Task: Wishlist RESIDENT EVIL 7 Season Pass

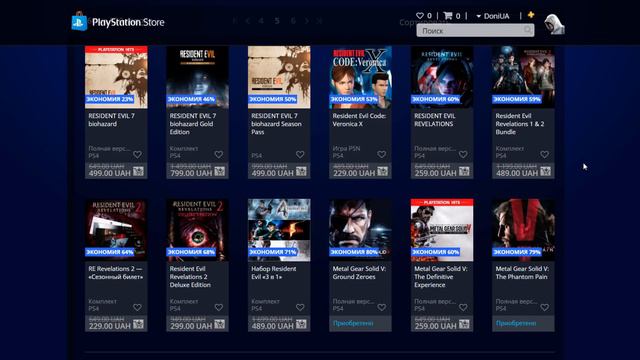Action: tap(300, 154)
